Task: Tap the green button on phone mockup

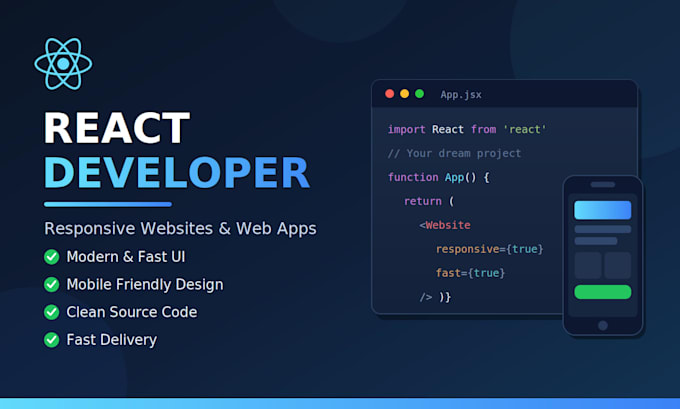Action: pos(603,292)
